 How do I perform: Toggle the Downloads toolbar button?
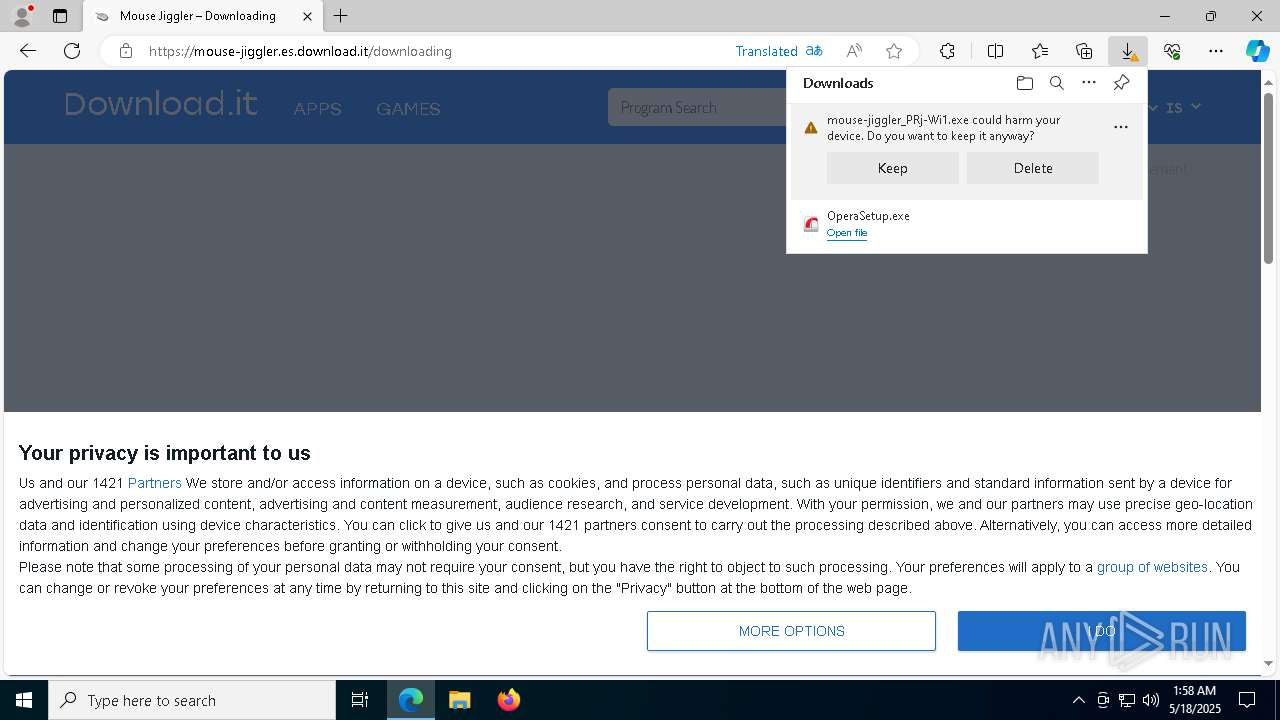1128,51
